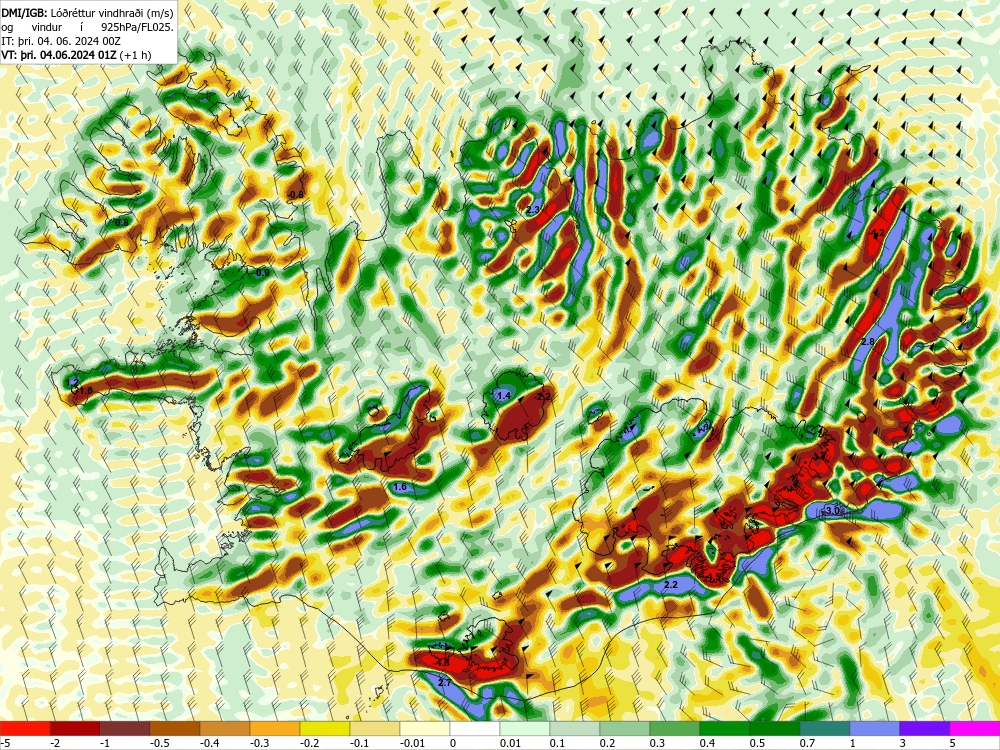This screenshot has width=1000, height=750.
Task: Select the teal legend swatch between 0.7 and 1
Action: pos(825,728)
